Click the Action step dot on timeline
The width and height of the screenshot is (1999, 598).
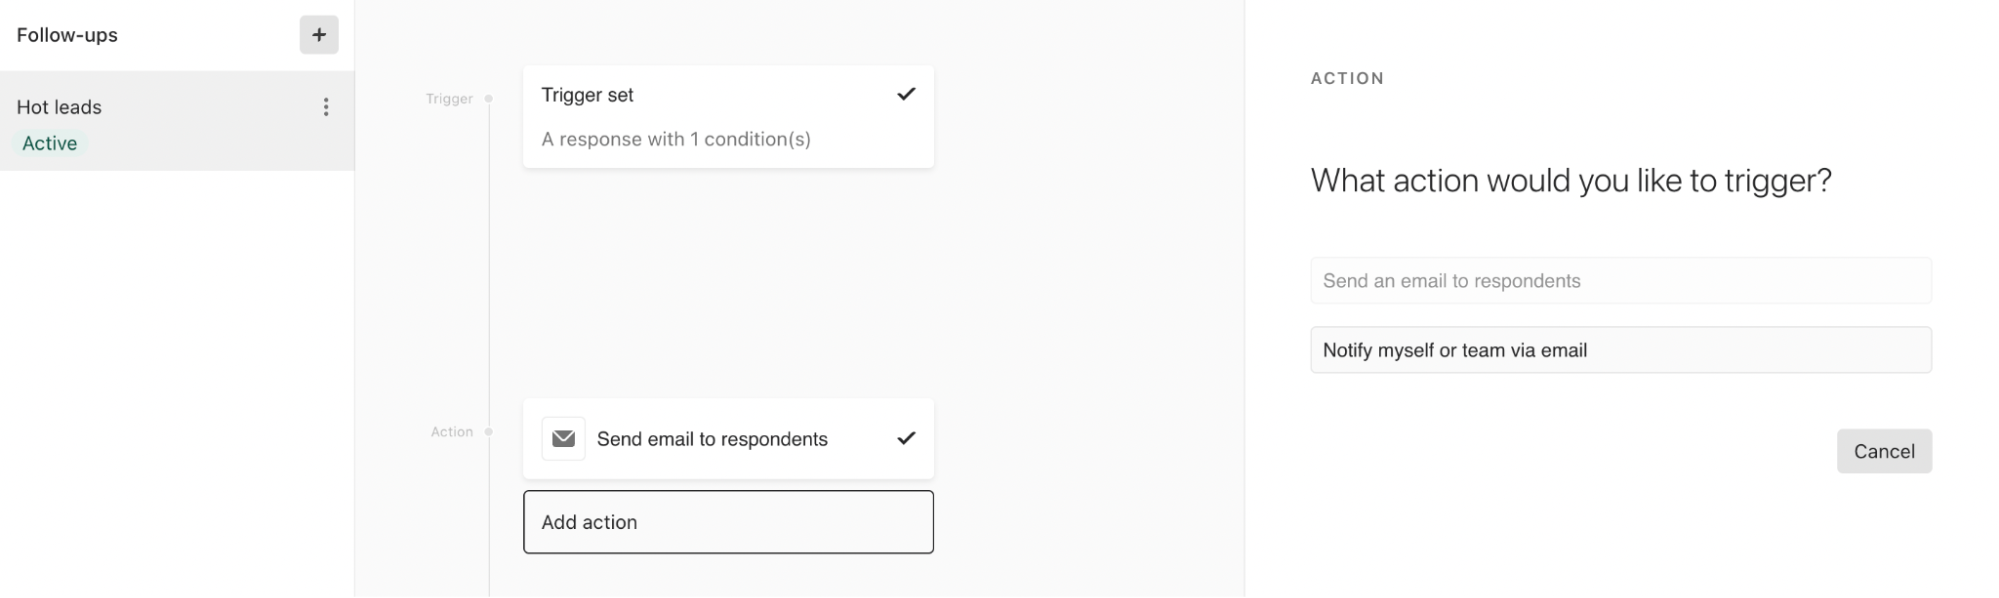[x=489, y=432]
